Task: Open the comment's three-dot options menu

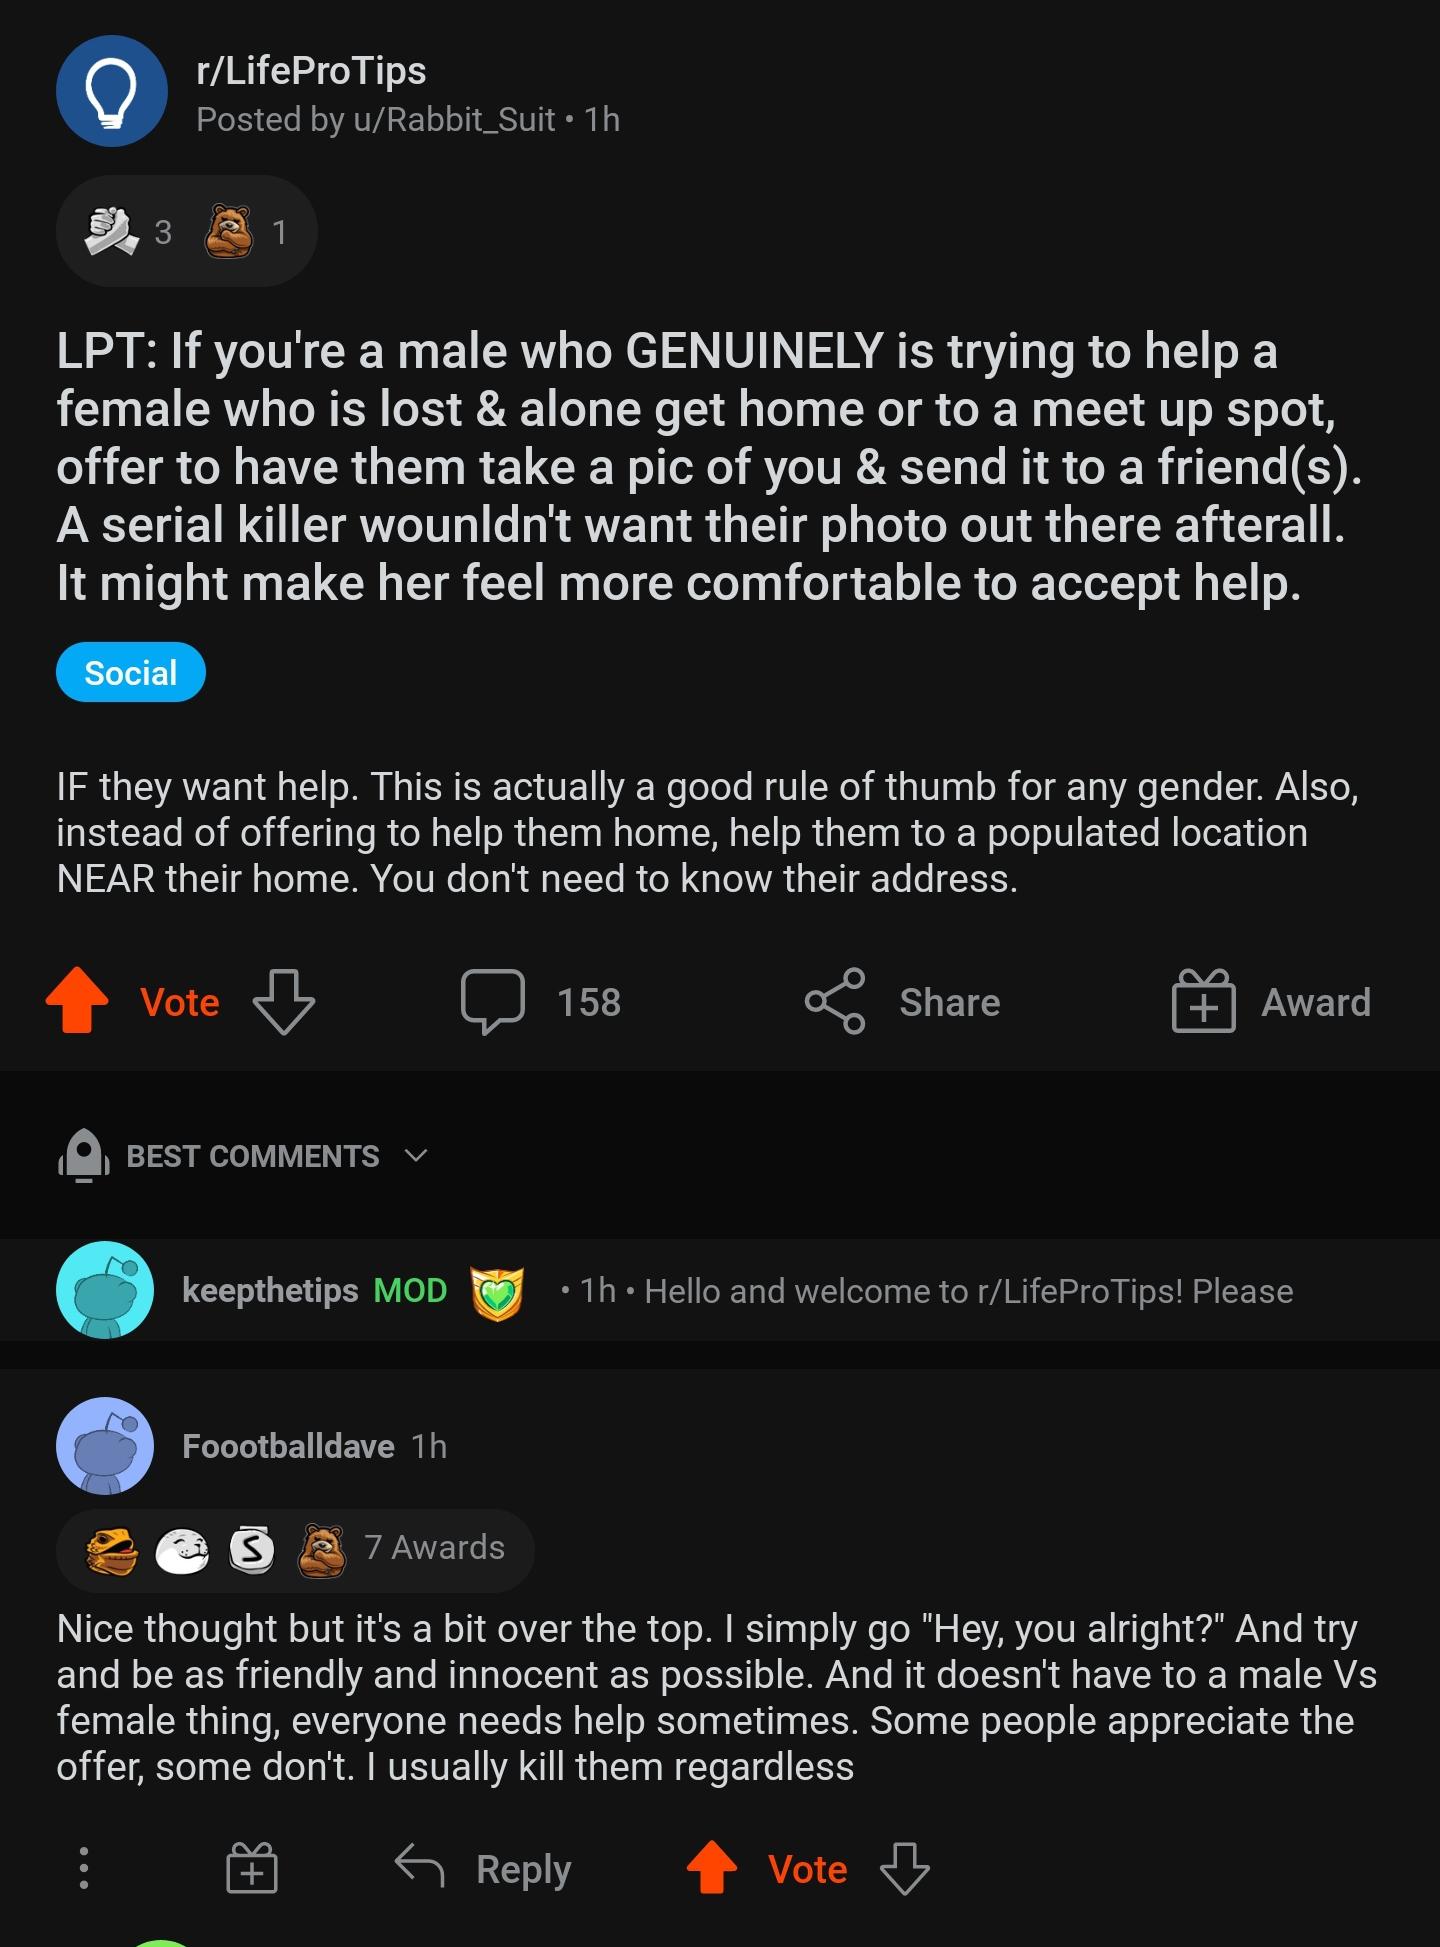Action: pos(84,1868)
